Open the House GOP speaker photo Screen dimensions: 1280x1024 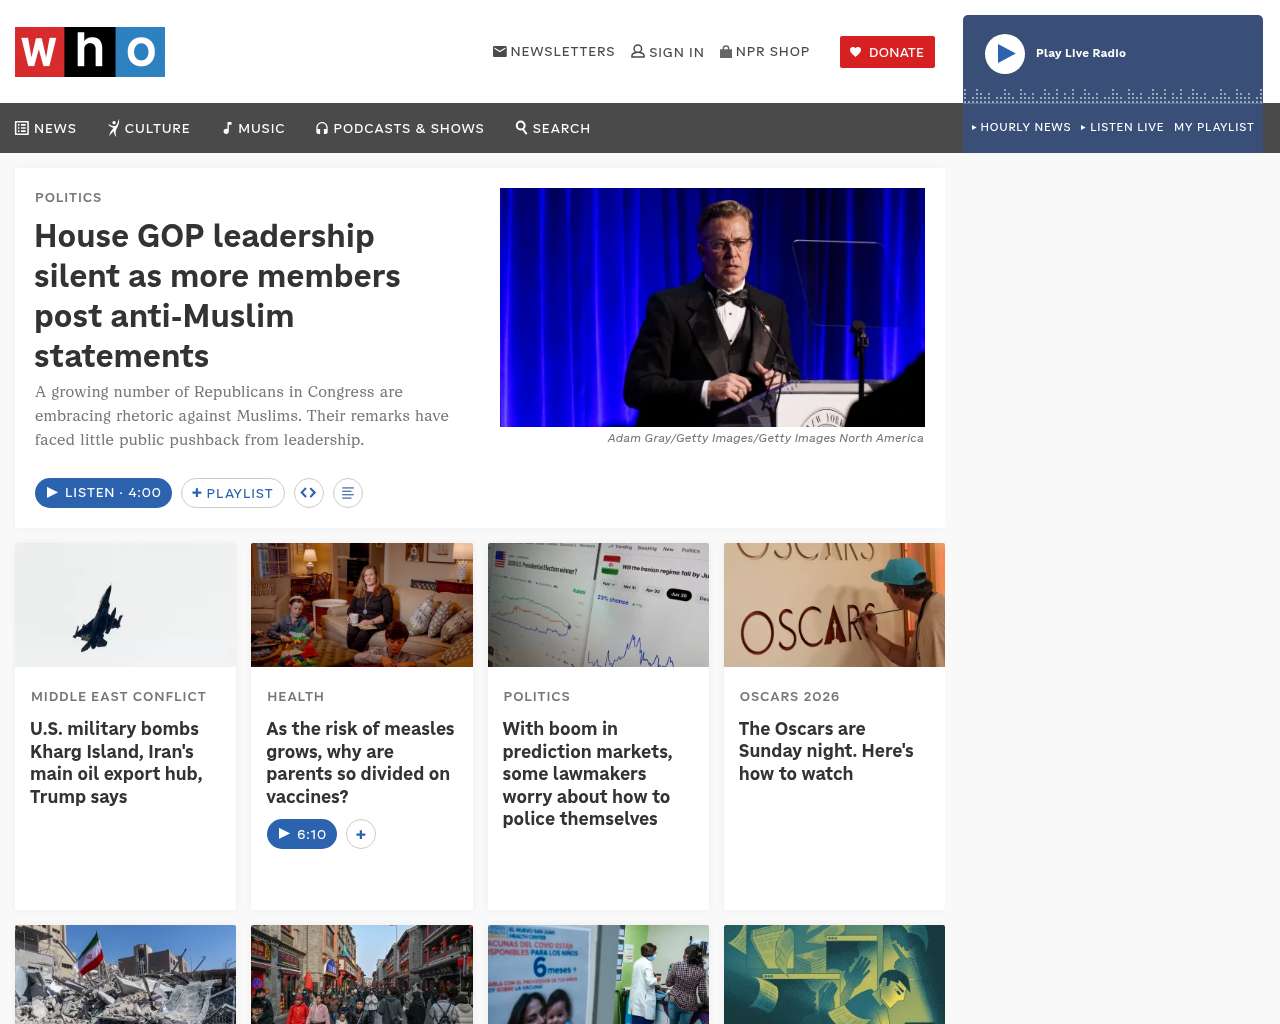tap(712, 307)
